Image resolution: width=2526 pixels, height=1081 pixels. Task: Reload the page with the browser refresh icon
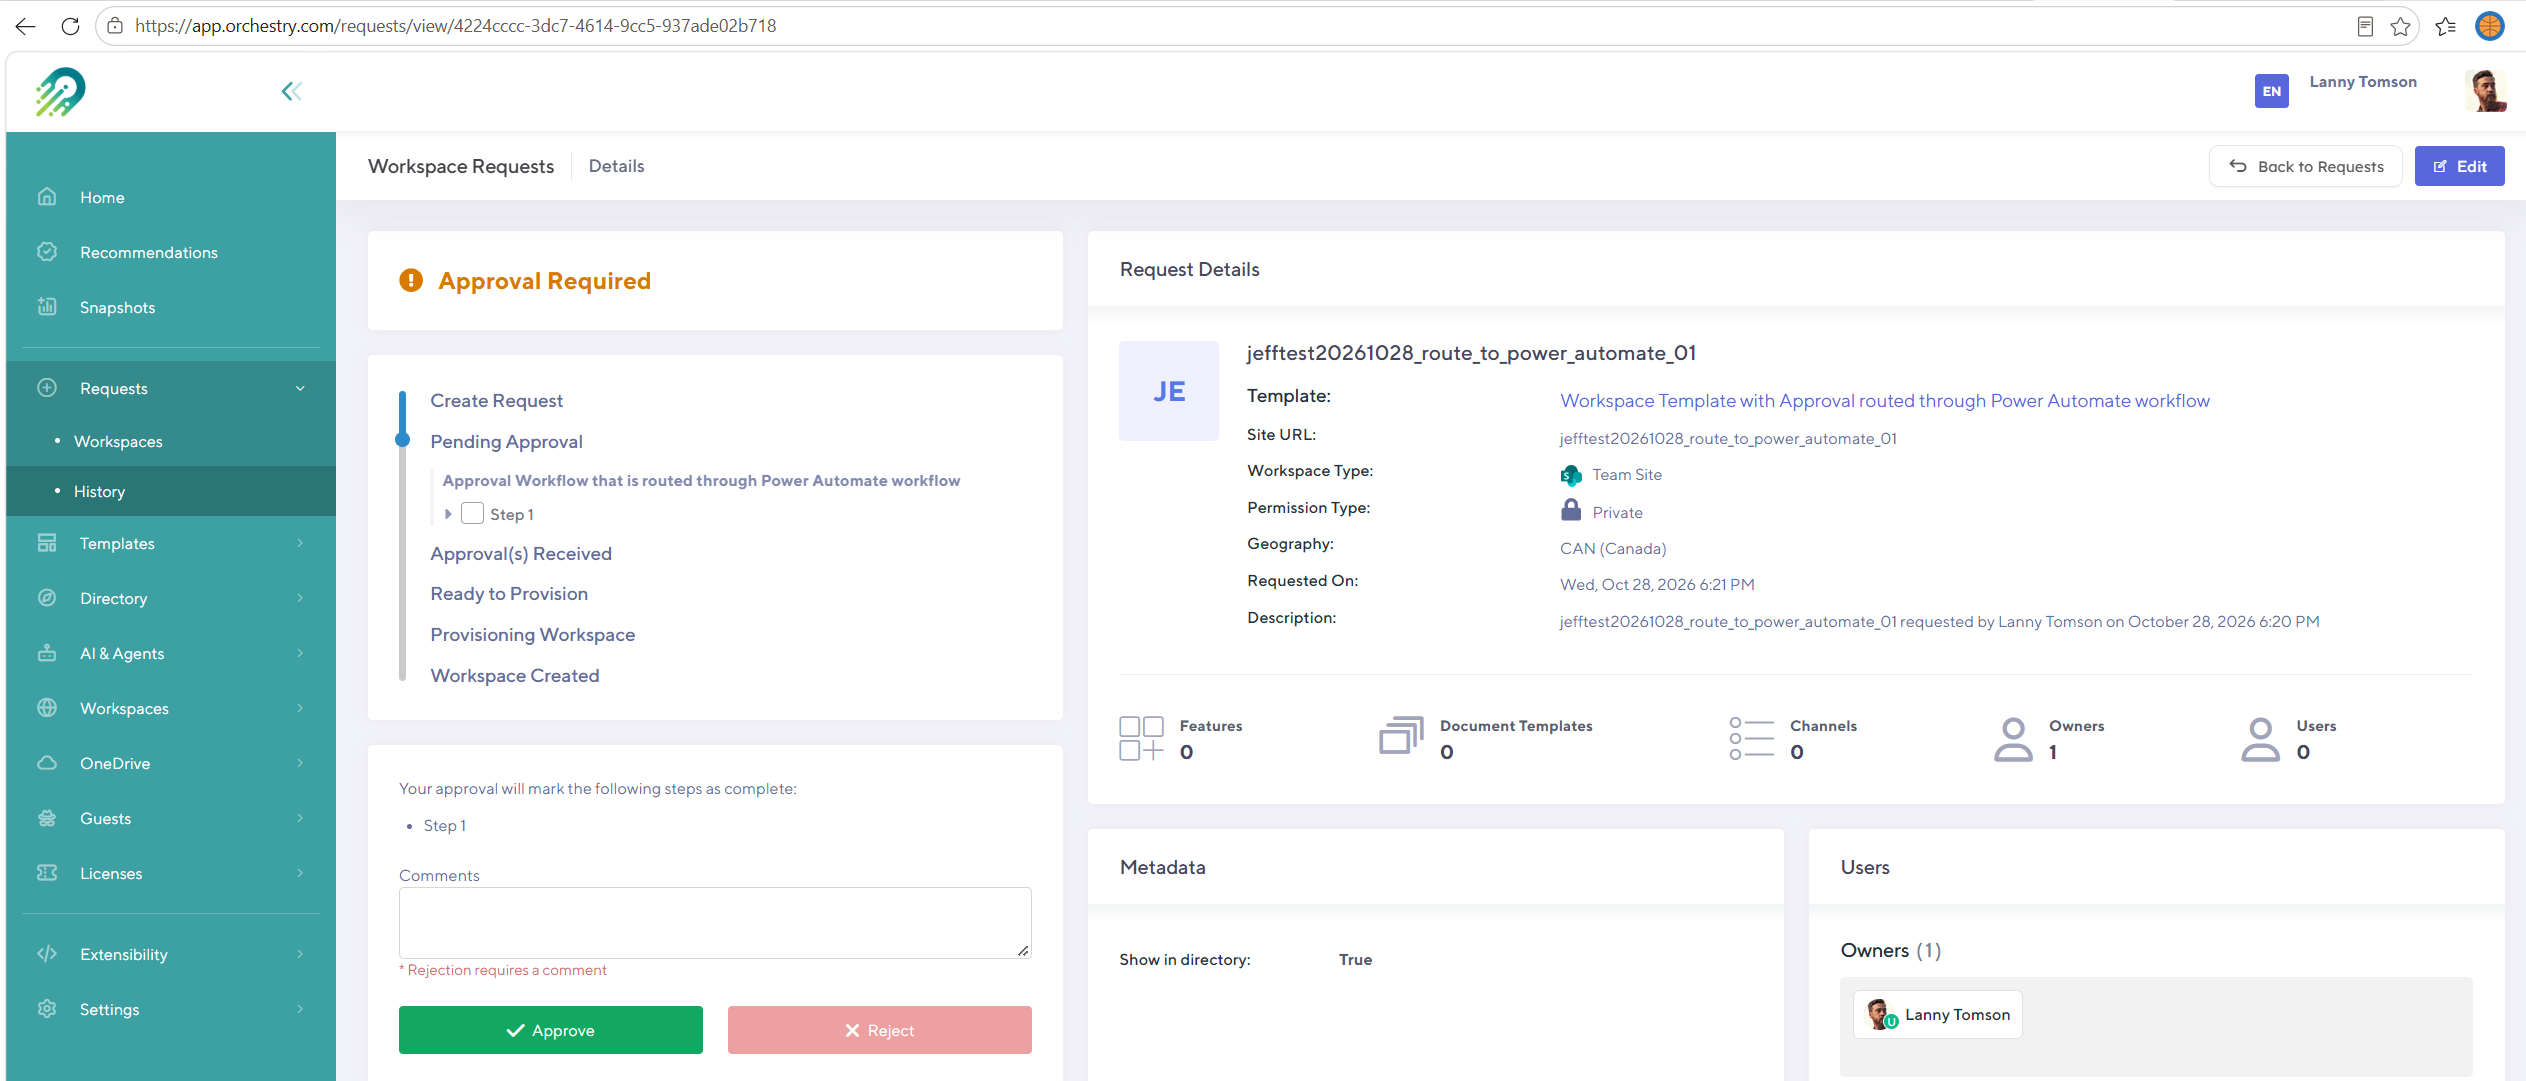pos(70,26)
